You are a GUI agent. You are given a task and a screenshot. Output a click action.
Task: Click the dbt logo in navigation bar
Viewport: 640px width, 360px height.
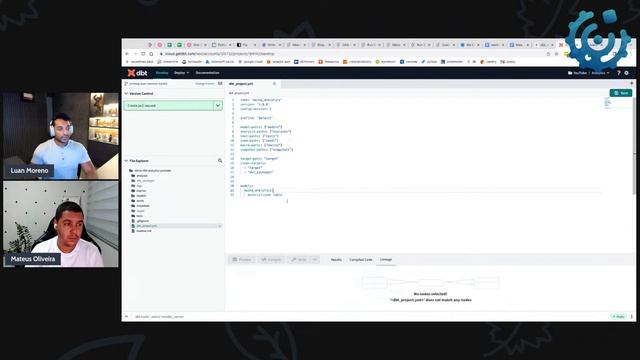coord(138,73)
